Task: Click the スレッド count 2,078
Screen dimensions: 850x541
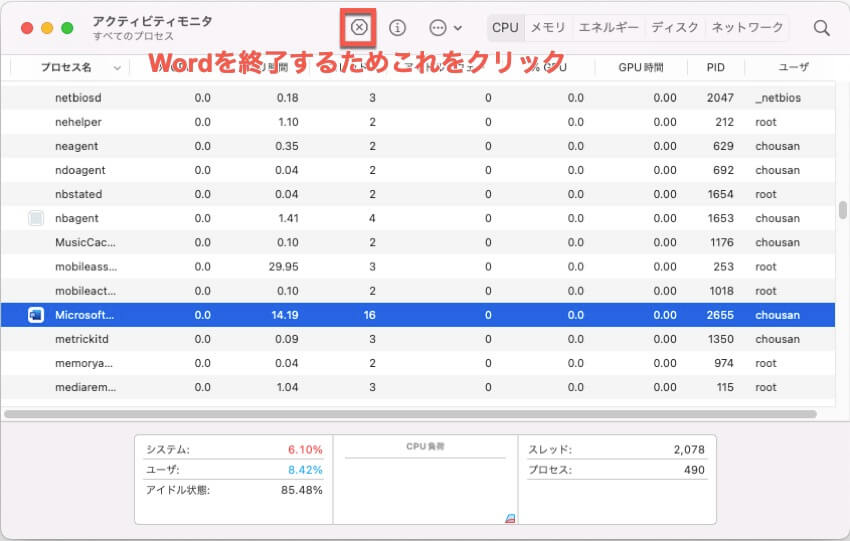Action: pos(689,449)
